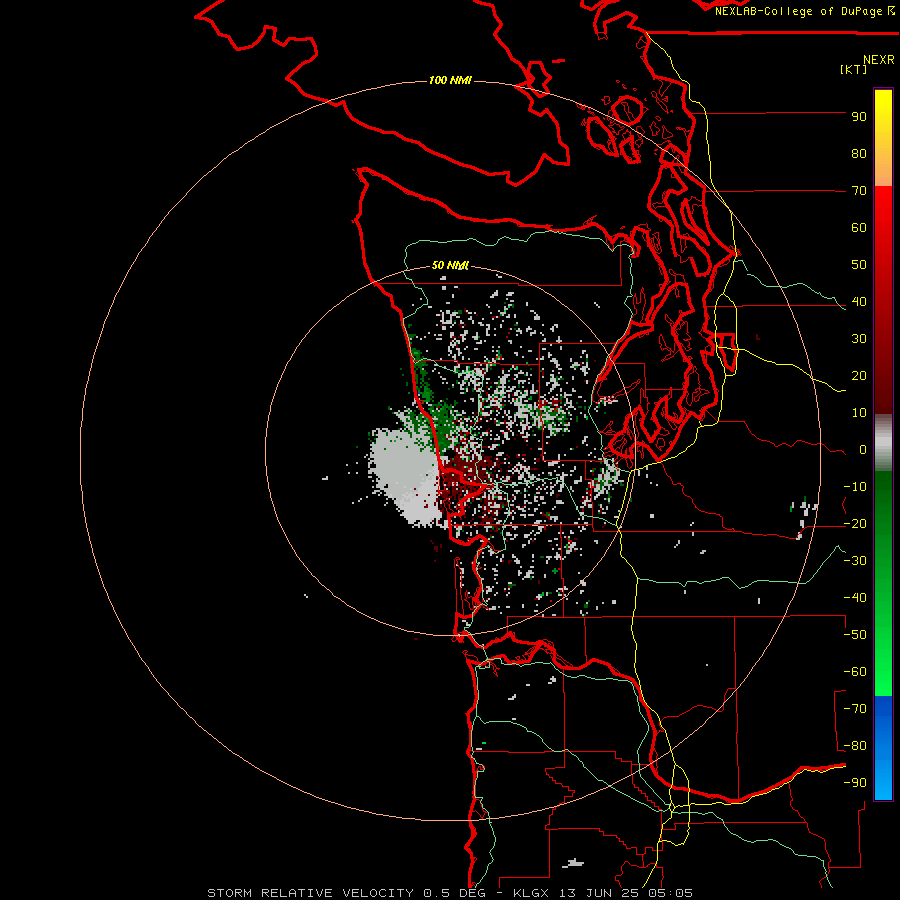Click the blue bottom section of color bar
The height and width of the screenshot is (900, 900).
point(883,748)
